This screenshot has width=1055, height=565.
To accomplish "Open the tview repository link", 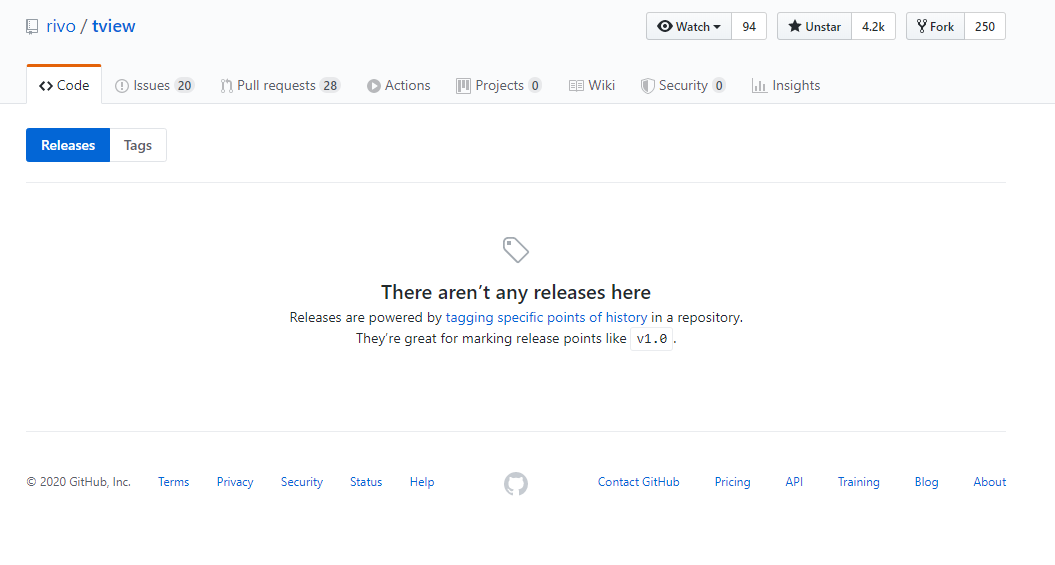I will (x=114, y=26).
